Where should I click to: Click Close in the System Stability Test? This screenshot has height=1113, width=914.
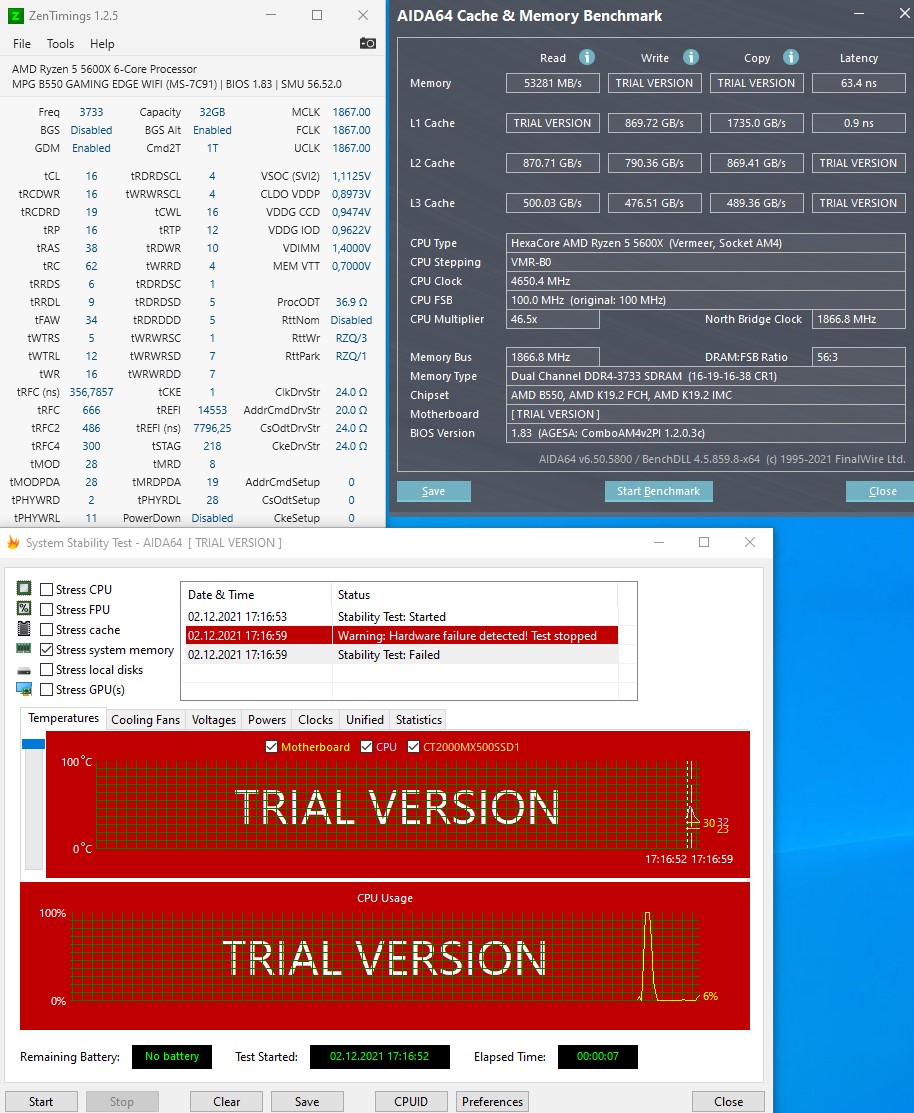point(729,1102)
